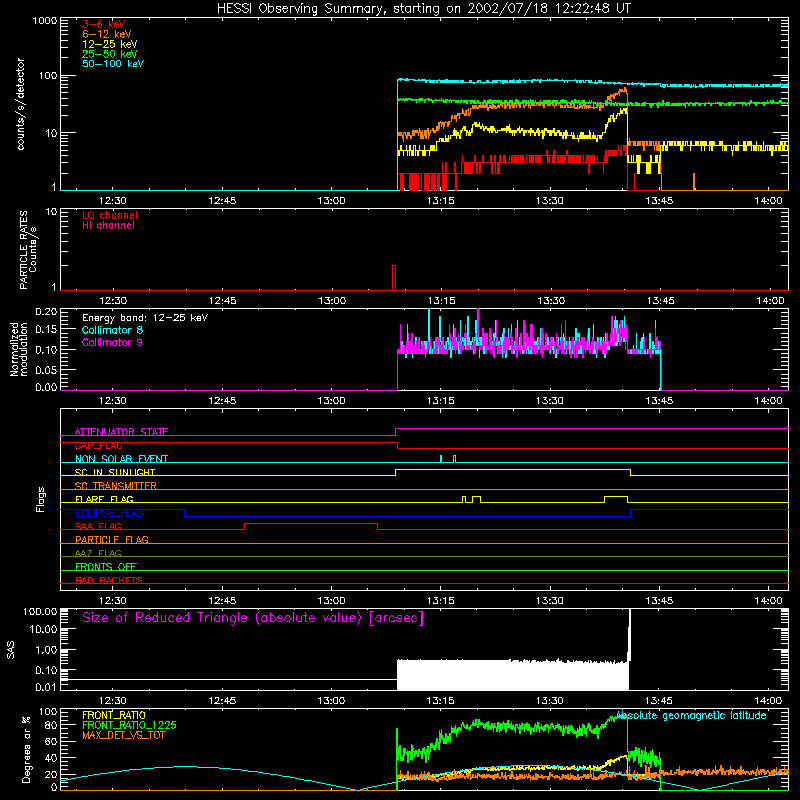Click the 'SC_IN_SUNLIGHT' flag label
This screenshot has width=800, height=800.
[115, 472]
